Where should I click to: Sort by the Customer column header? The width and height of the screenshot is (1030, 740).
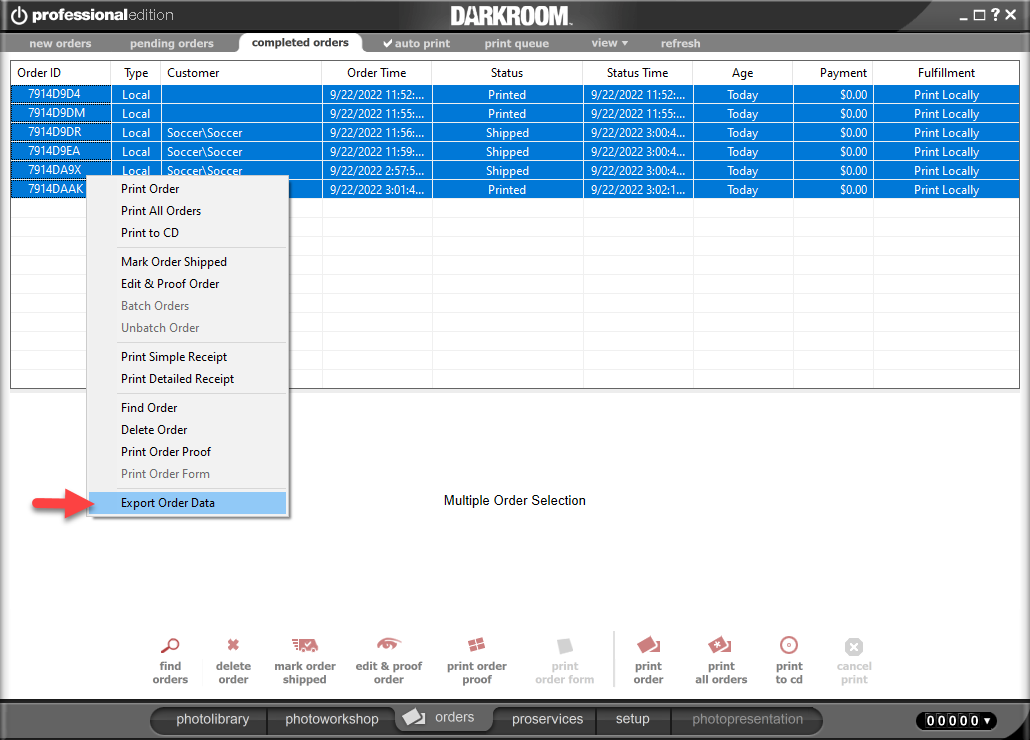[241, 73]
